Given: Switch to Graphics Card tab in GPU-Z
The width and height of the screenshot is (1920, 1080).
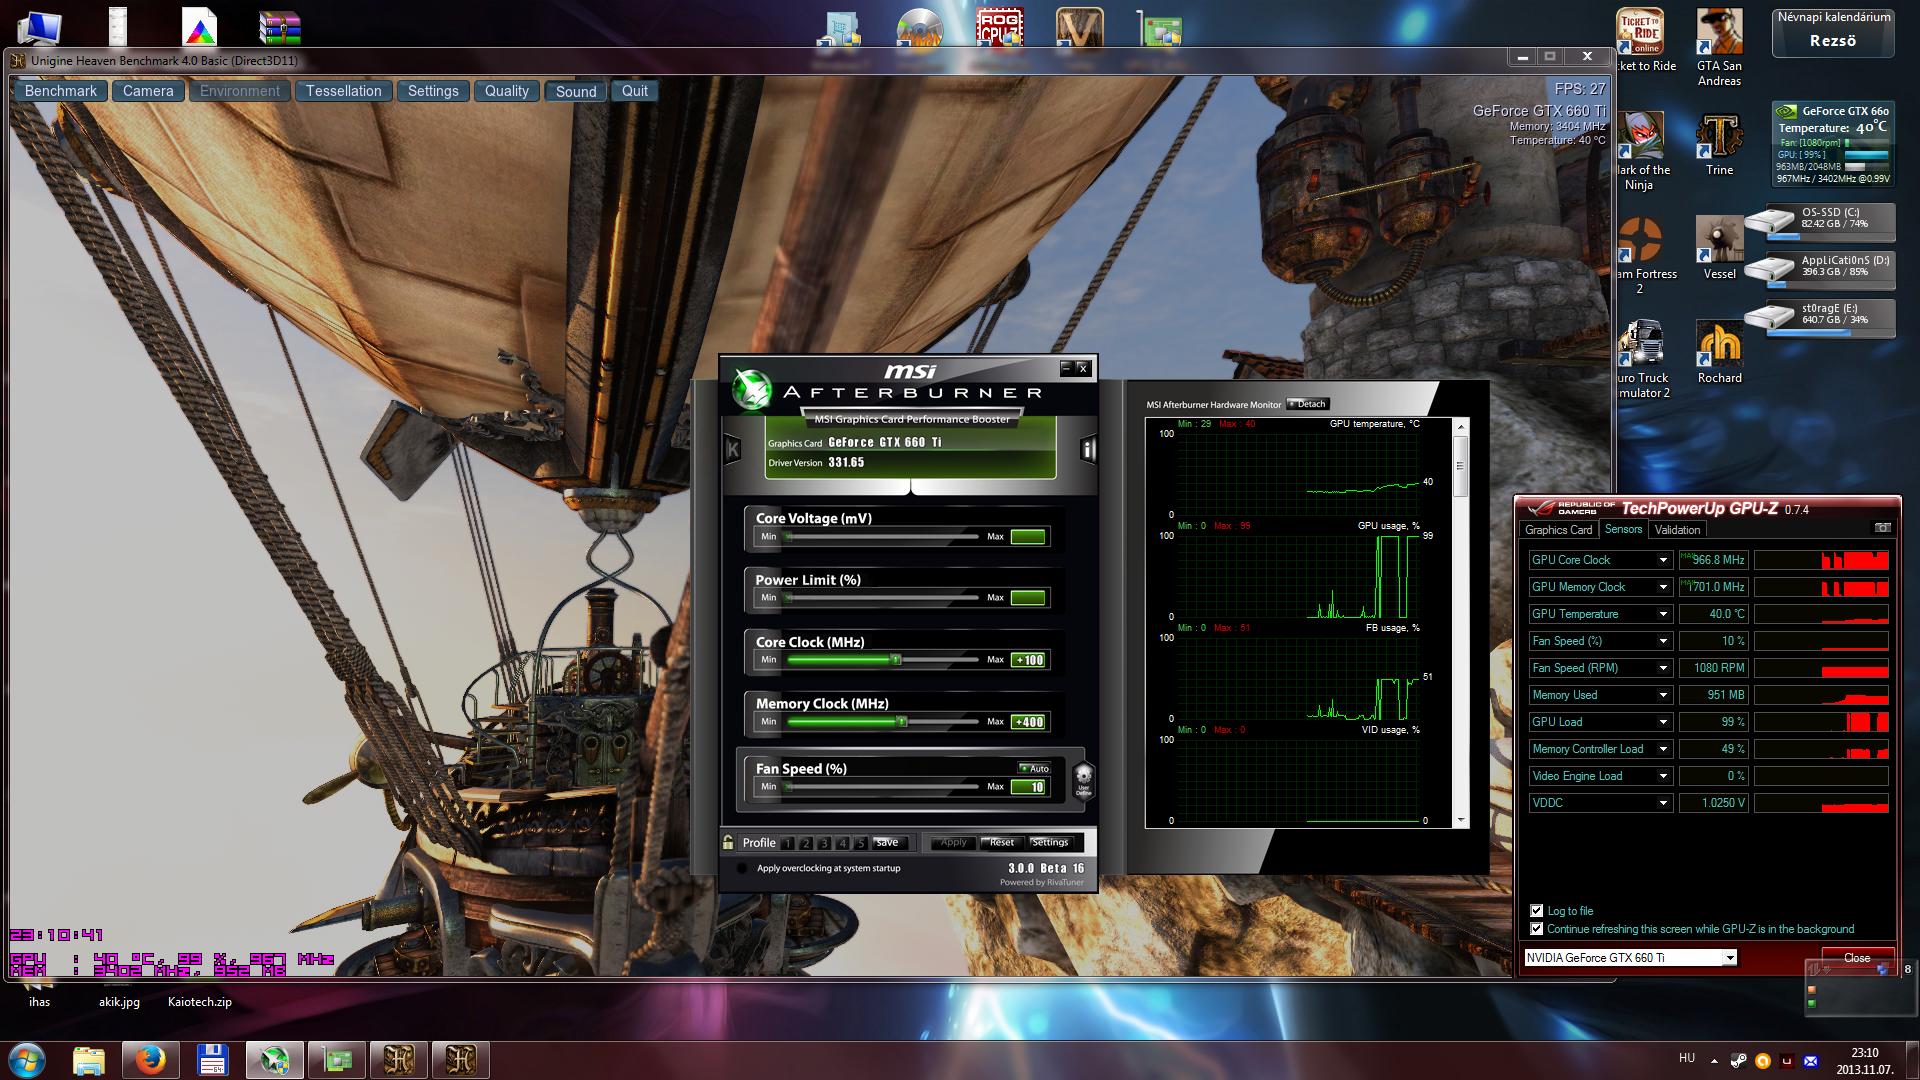Looking at the screenshot, I should coord(1558,530).
